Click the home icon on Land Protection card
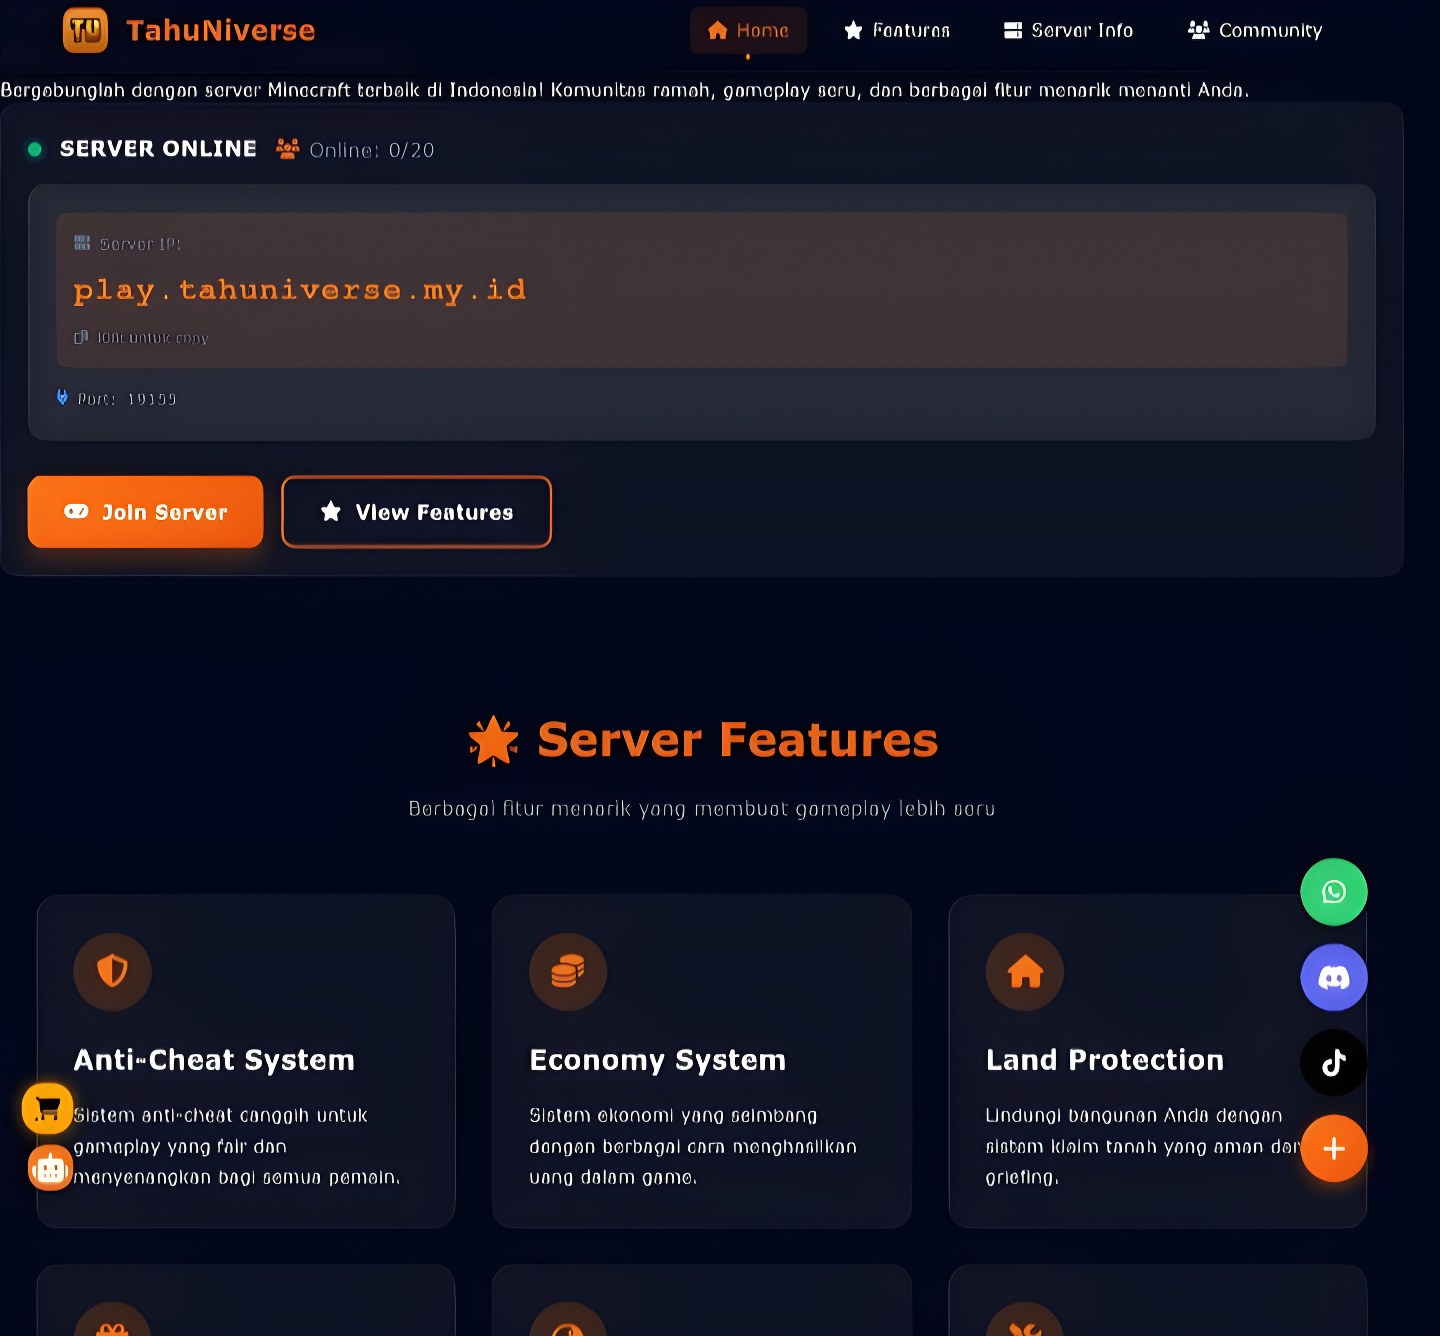The height and width of the screenshot is (1336, 1440). pos(1024,971)
